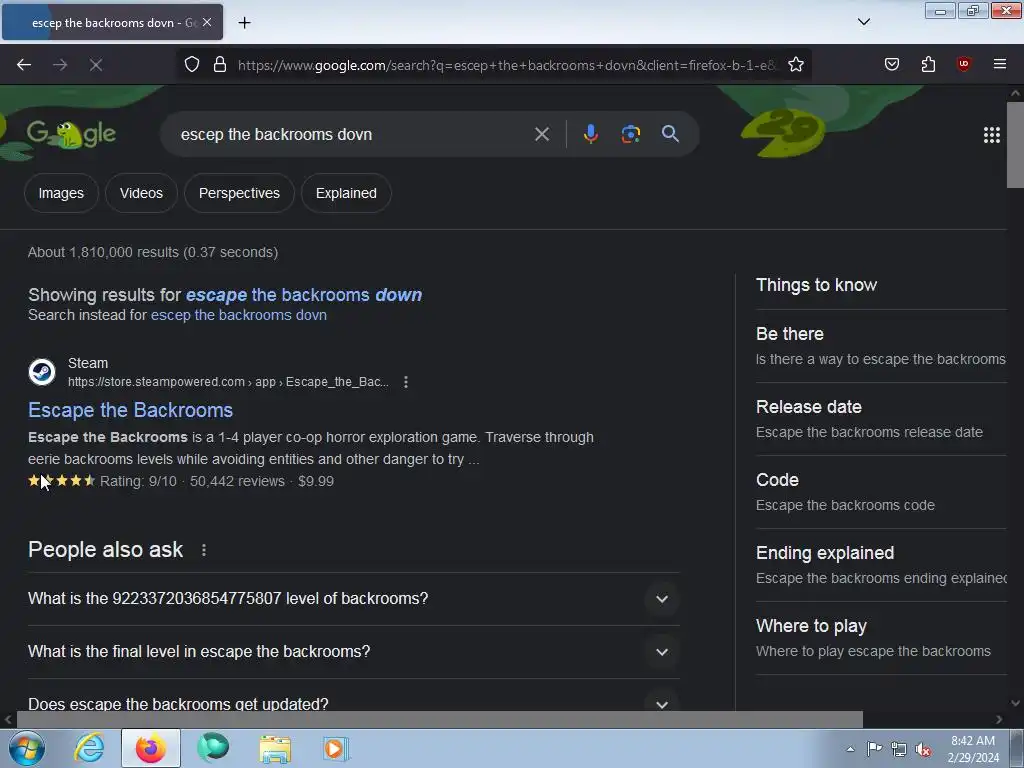
Task: Click the 'About 1,810,000 results' text
Action: 153,252
